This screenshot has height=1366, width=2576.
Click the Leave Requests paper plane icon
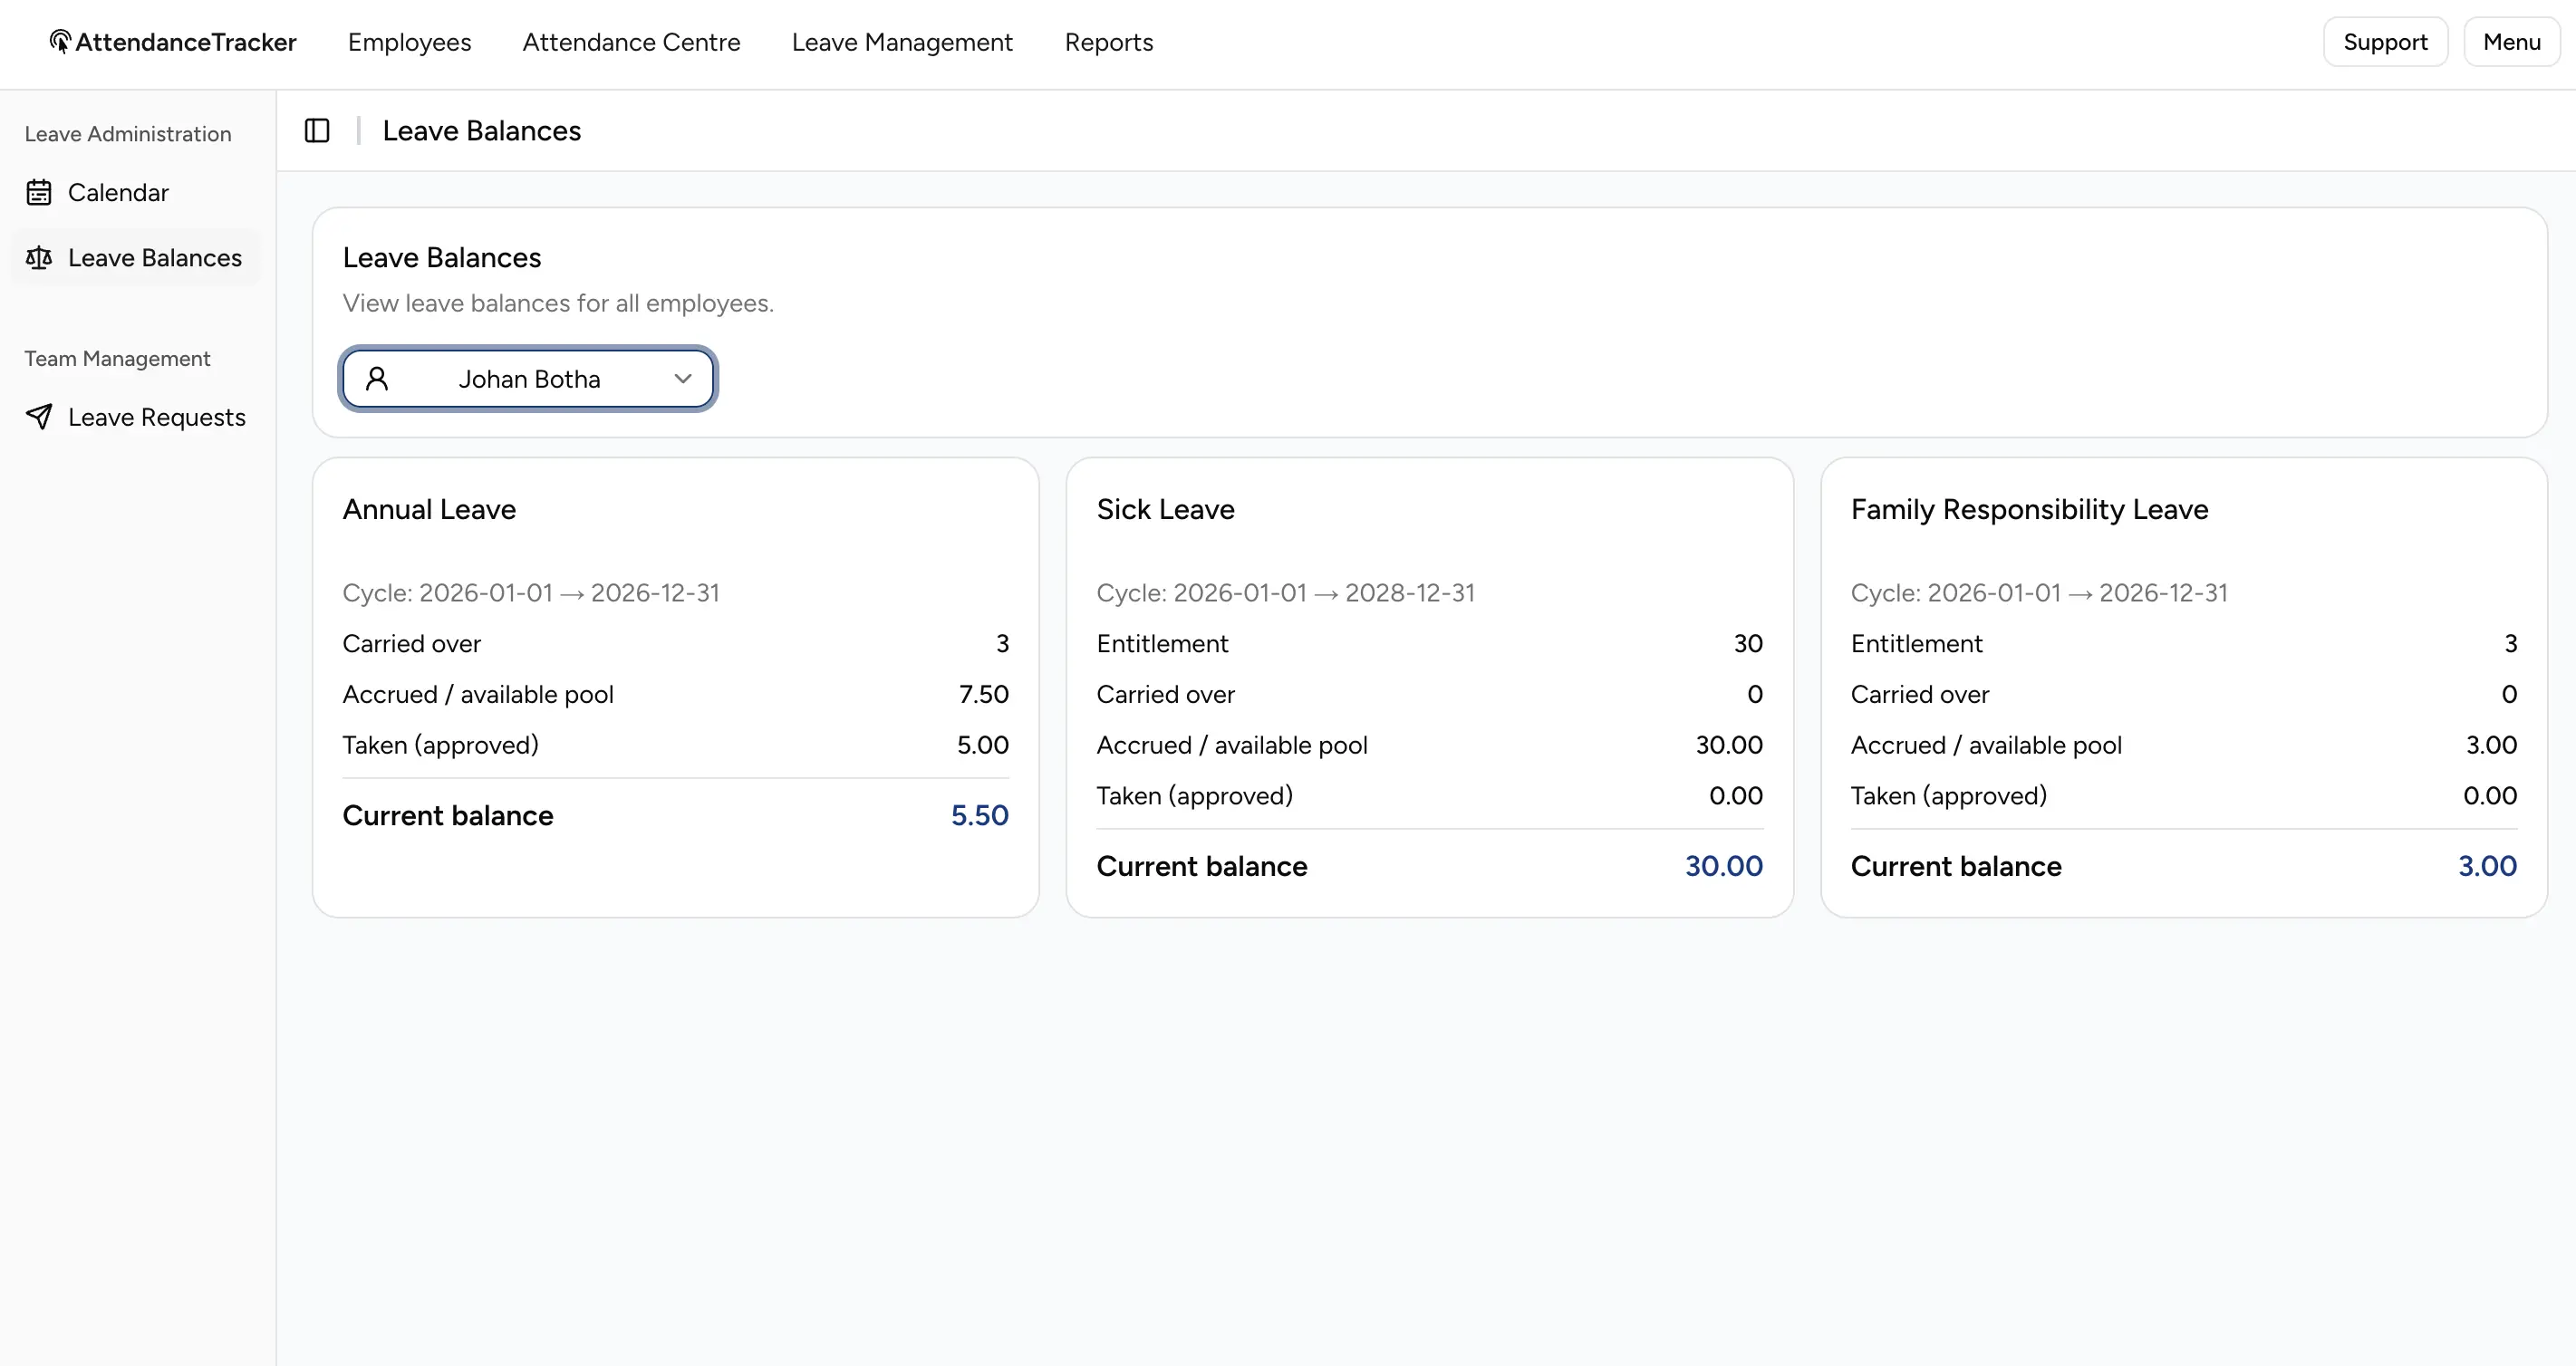(39, 417)
